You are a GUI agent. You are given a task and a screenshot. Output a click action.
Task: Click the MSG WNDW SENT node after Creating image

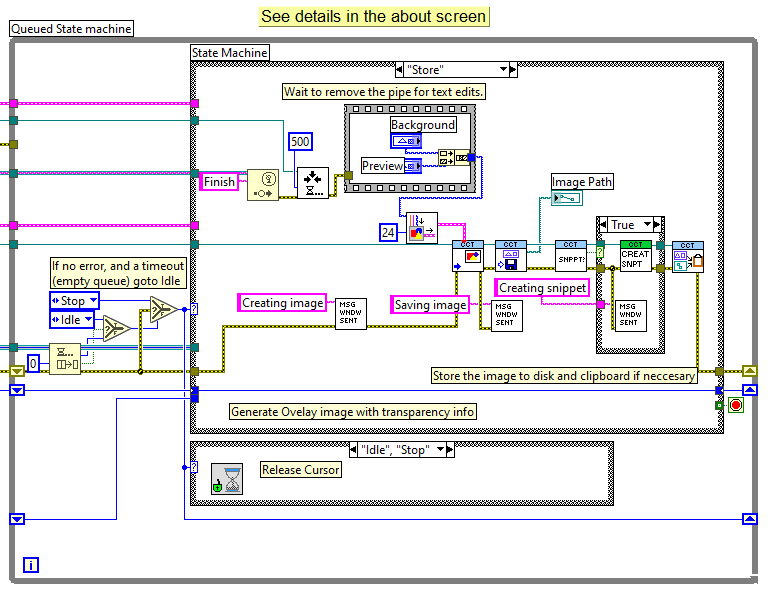[x=351, y=314]
